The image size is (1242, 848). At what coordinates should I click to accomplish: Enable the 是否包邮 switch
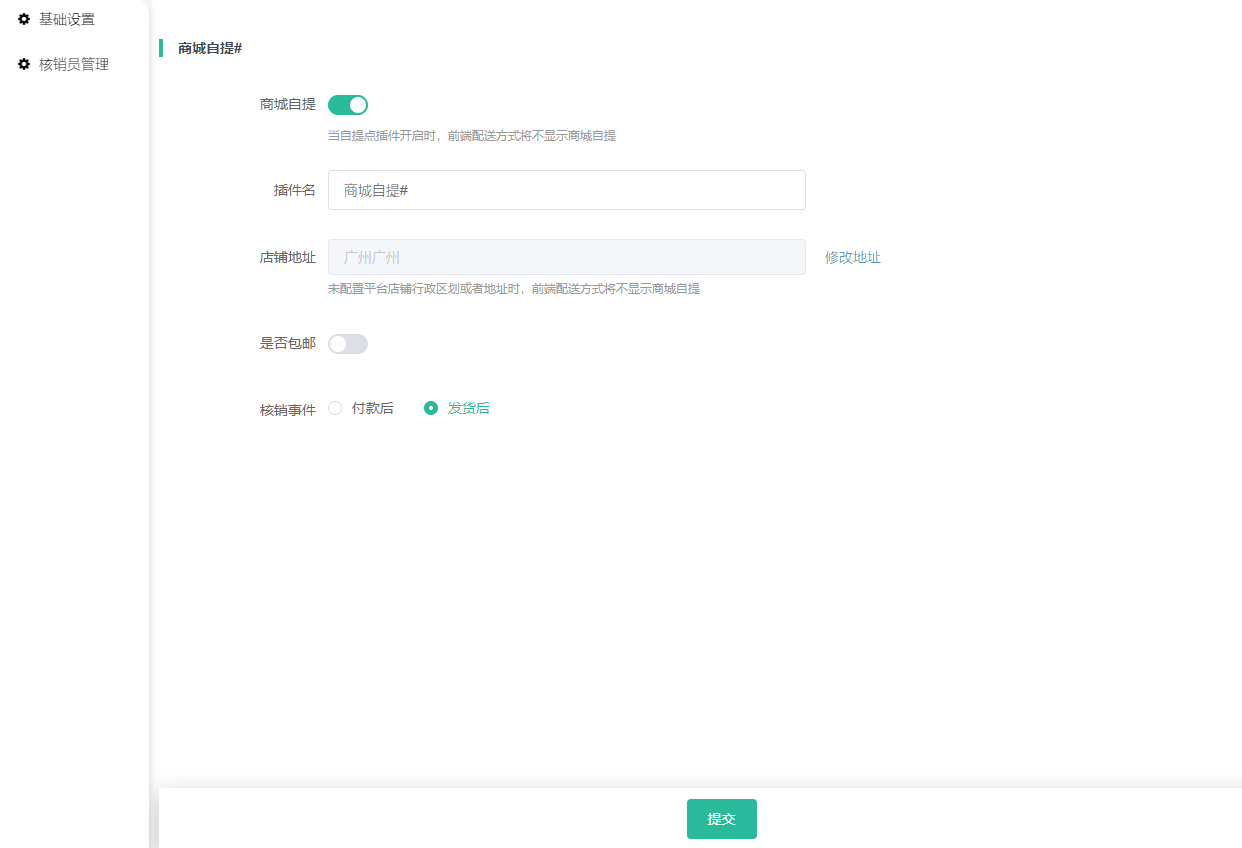(x=348, y=344)
